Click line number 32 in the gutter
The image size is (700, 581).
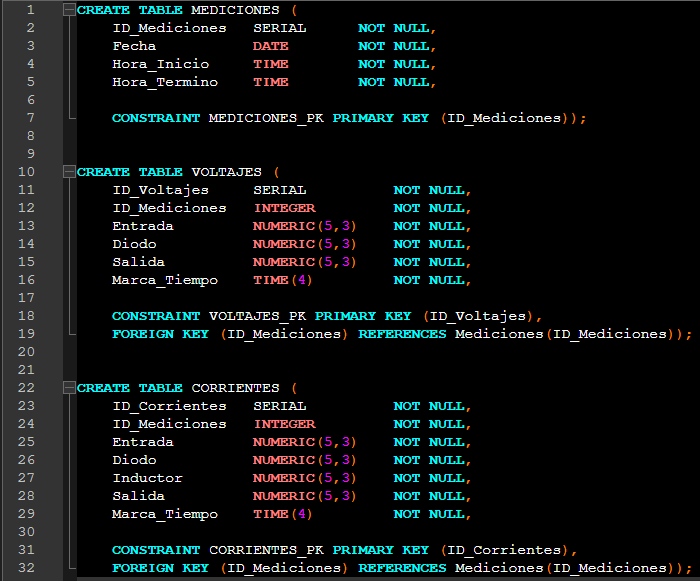coord(27,568)
